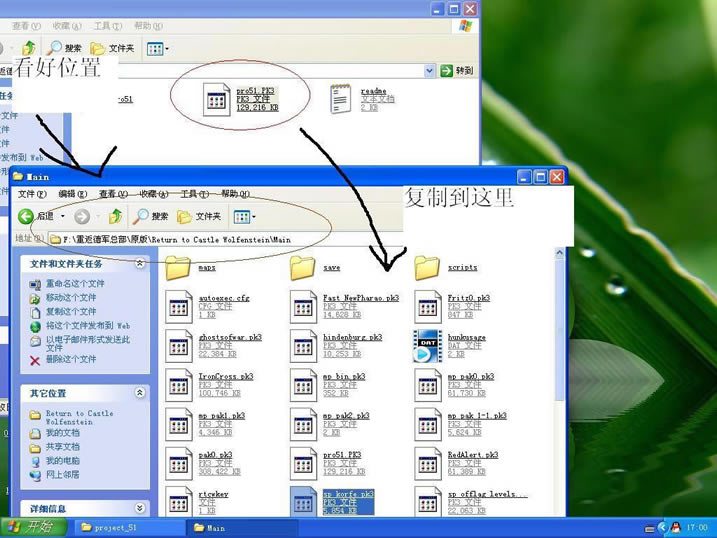Select mp_pak2.pk3 file icon
This screenshot has width=717, height=538.
click(x=303, y=425)
